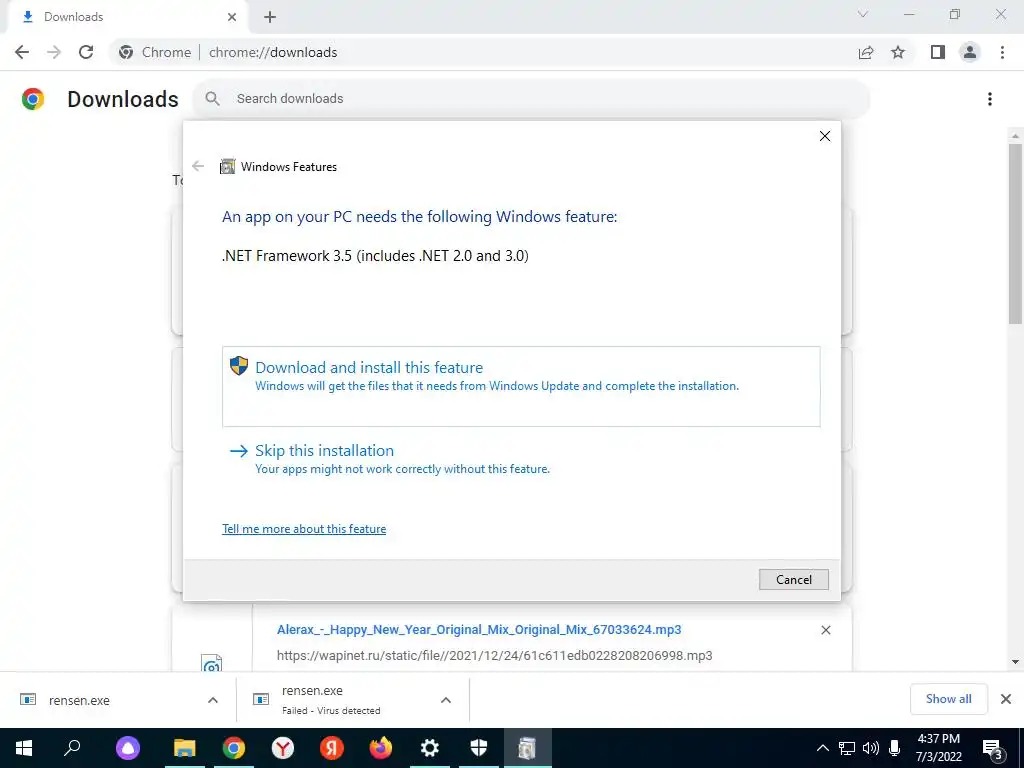The image size is (1024, 768).
Task: Open Chrome's three-dot main menu
Action: pos(1002,52)
